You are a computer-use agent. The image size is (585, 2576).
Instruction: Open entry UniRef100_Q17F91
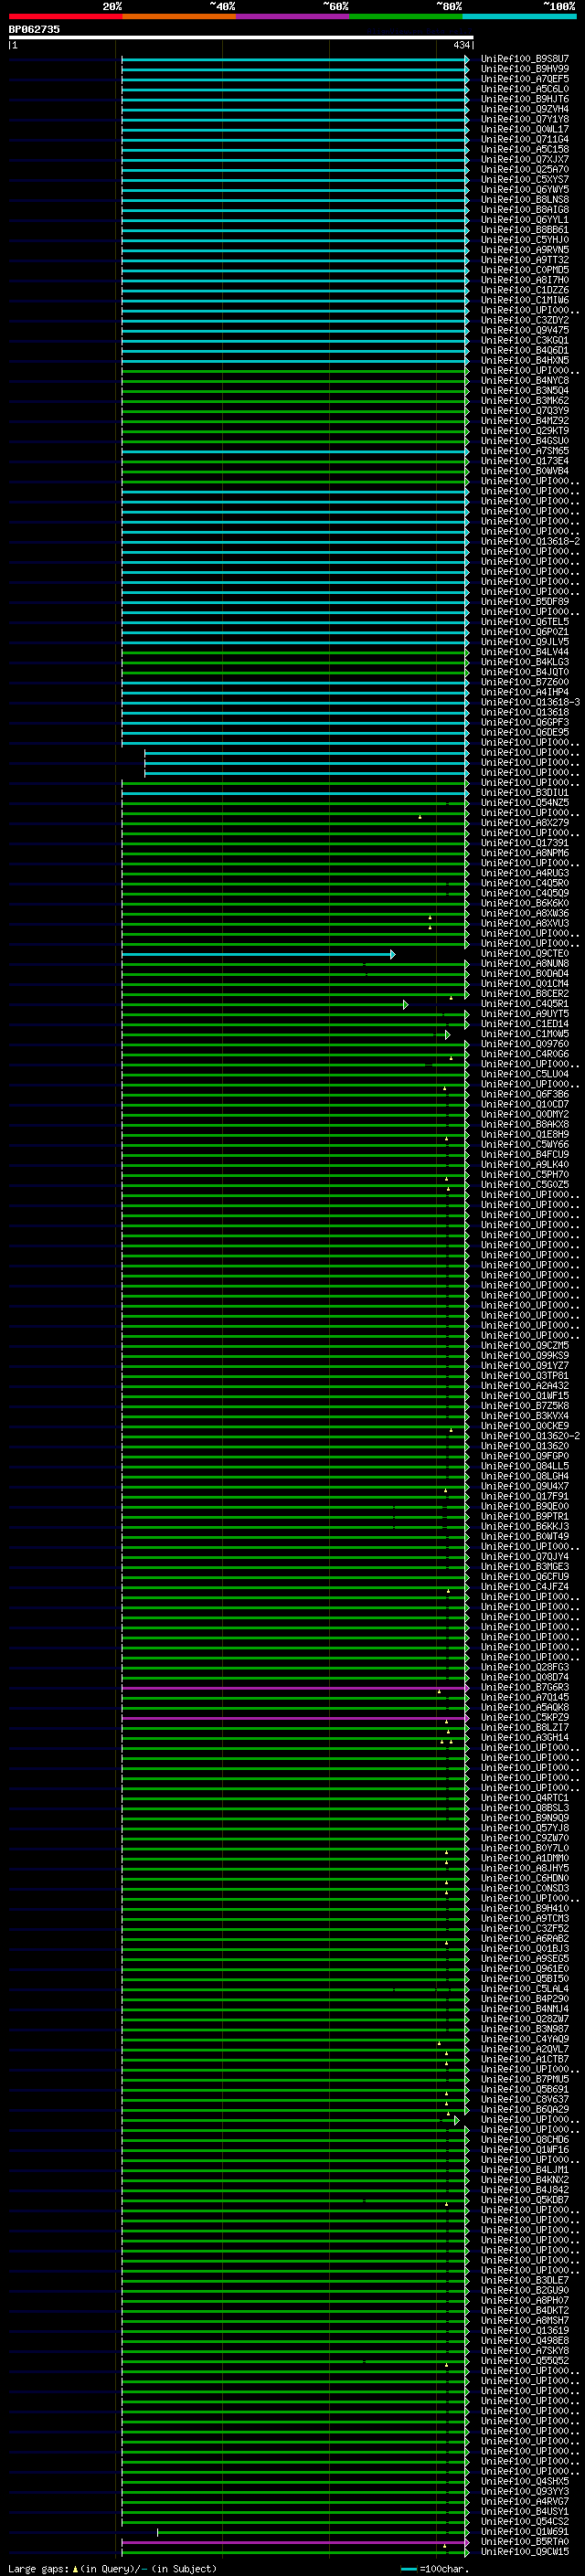(525, 1497)
